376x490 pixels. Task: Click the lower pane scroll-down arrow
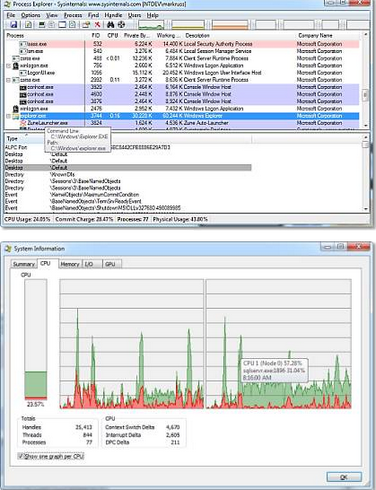click(366, 209)
